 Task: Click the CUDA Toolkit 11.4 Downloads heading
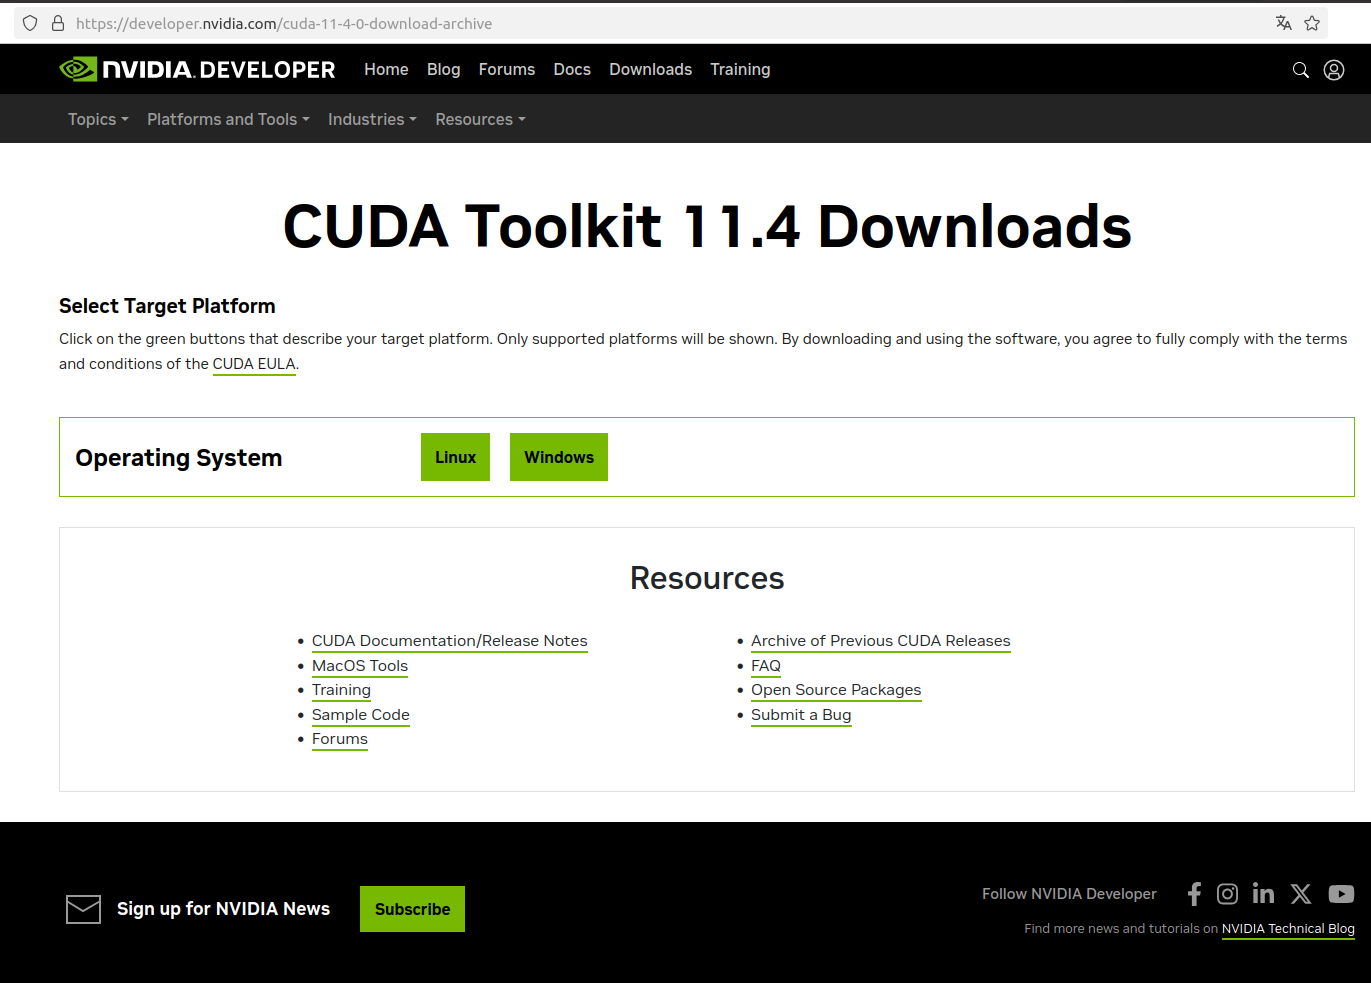pos(707,226)
